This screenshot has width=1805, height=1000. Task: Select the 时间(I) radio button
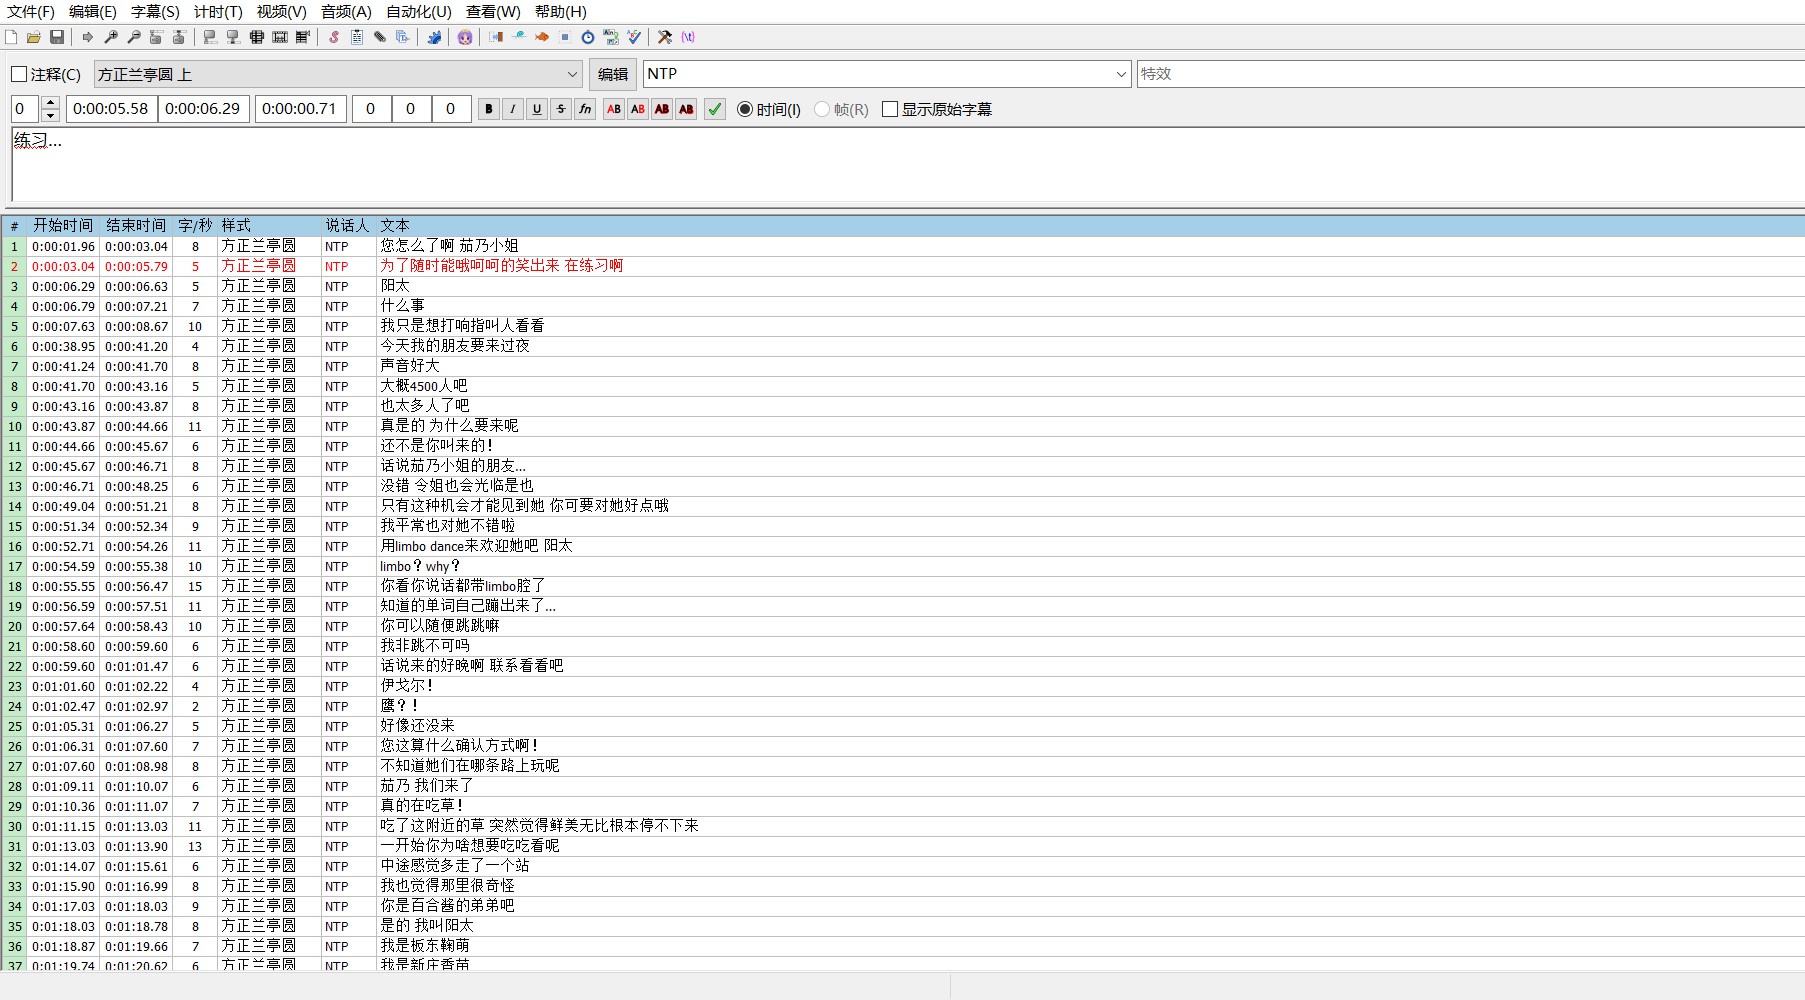[x=745, y=109]
